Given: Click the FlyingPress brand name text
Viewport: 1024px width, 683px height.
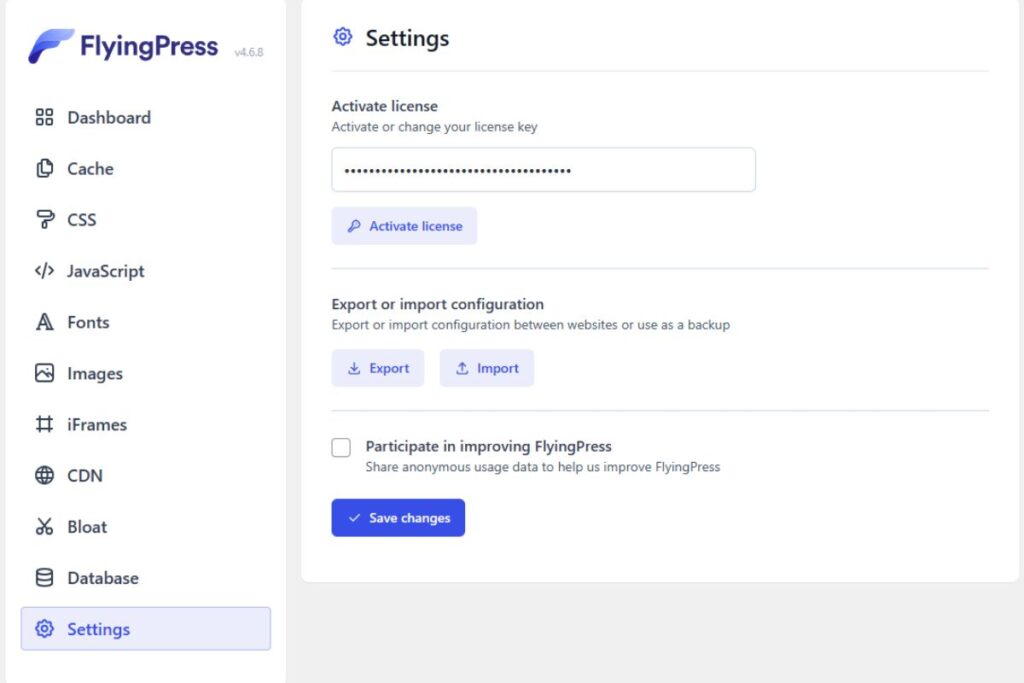Looking at the screenshot, I should click(149, 47).
